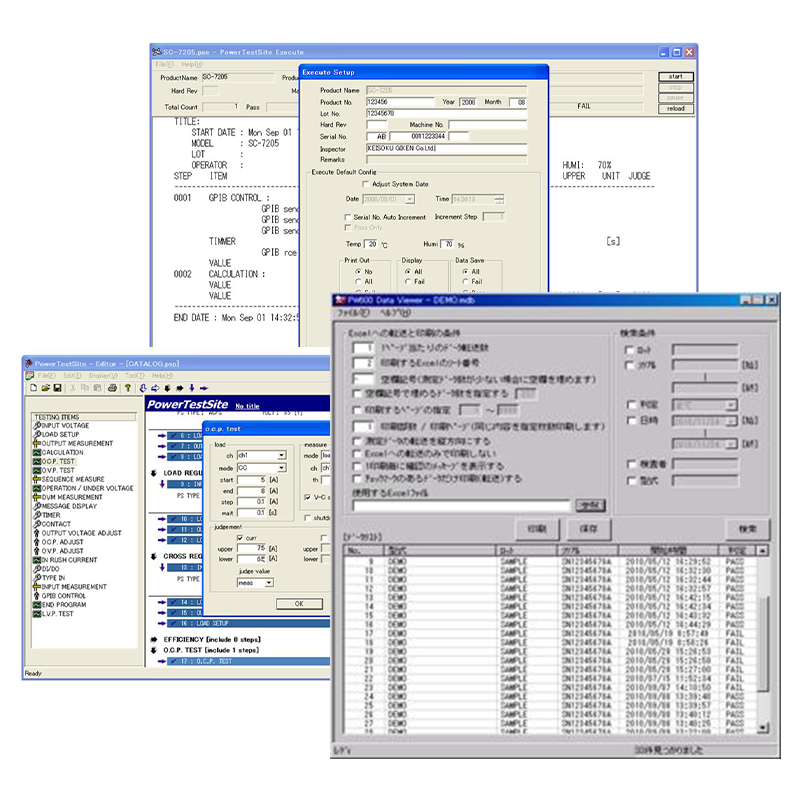The width and height of the screenshot is (800, 800).
Task: Enable Adjust System Date in Execute Setup
Action: 365,184
